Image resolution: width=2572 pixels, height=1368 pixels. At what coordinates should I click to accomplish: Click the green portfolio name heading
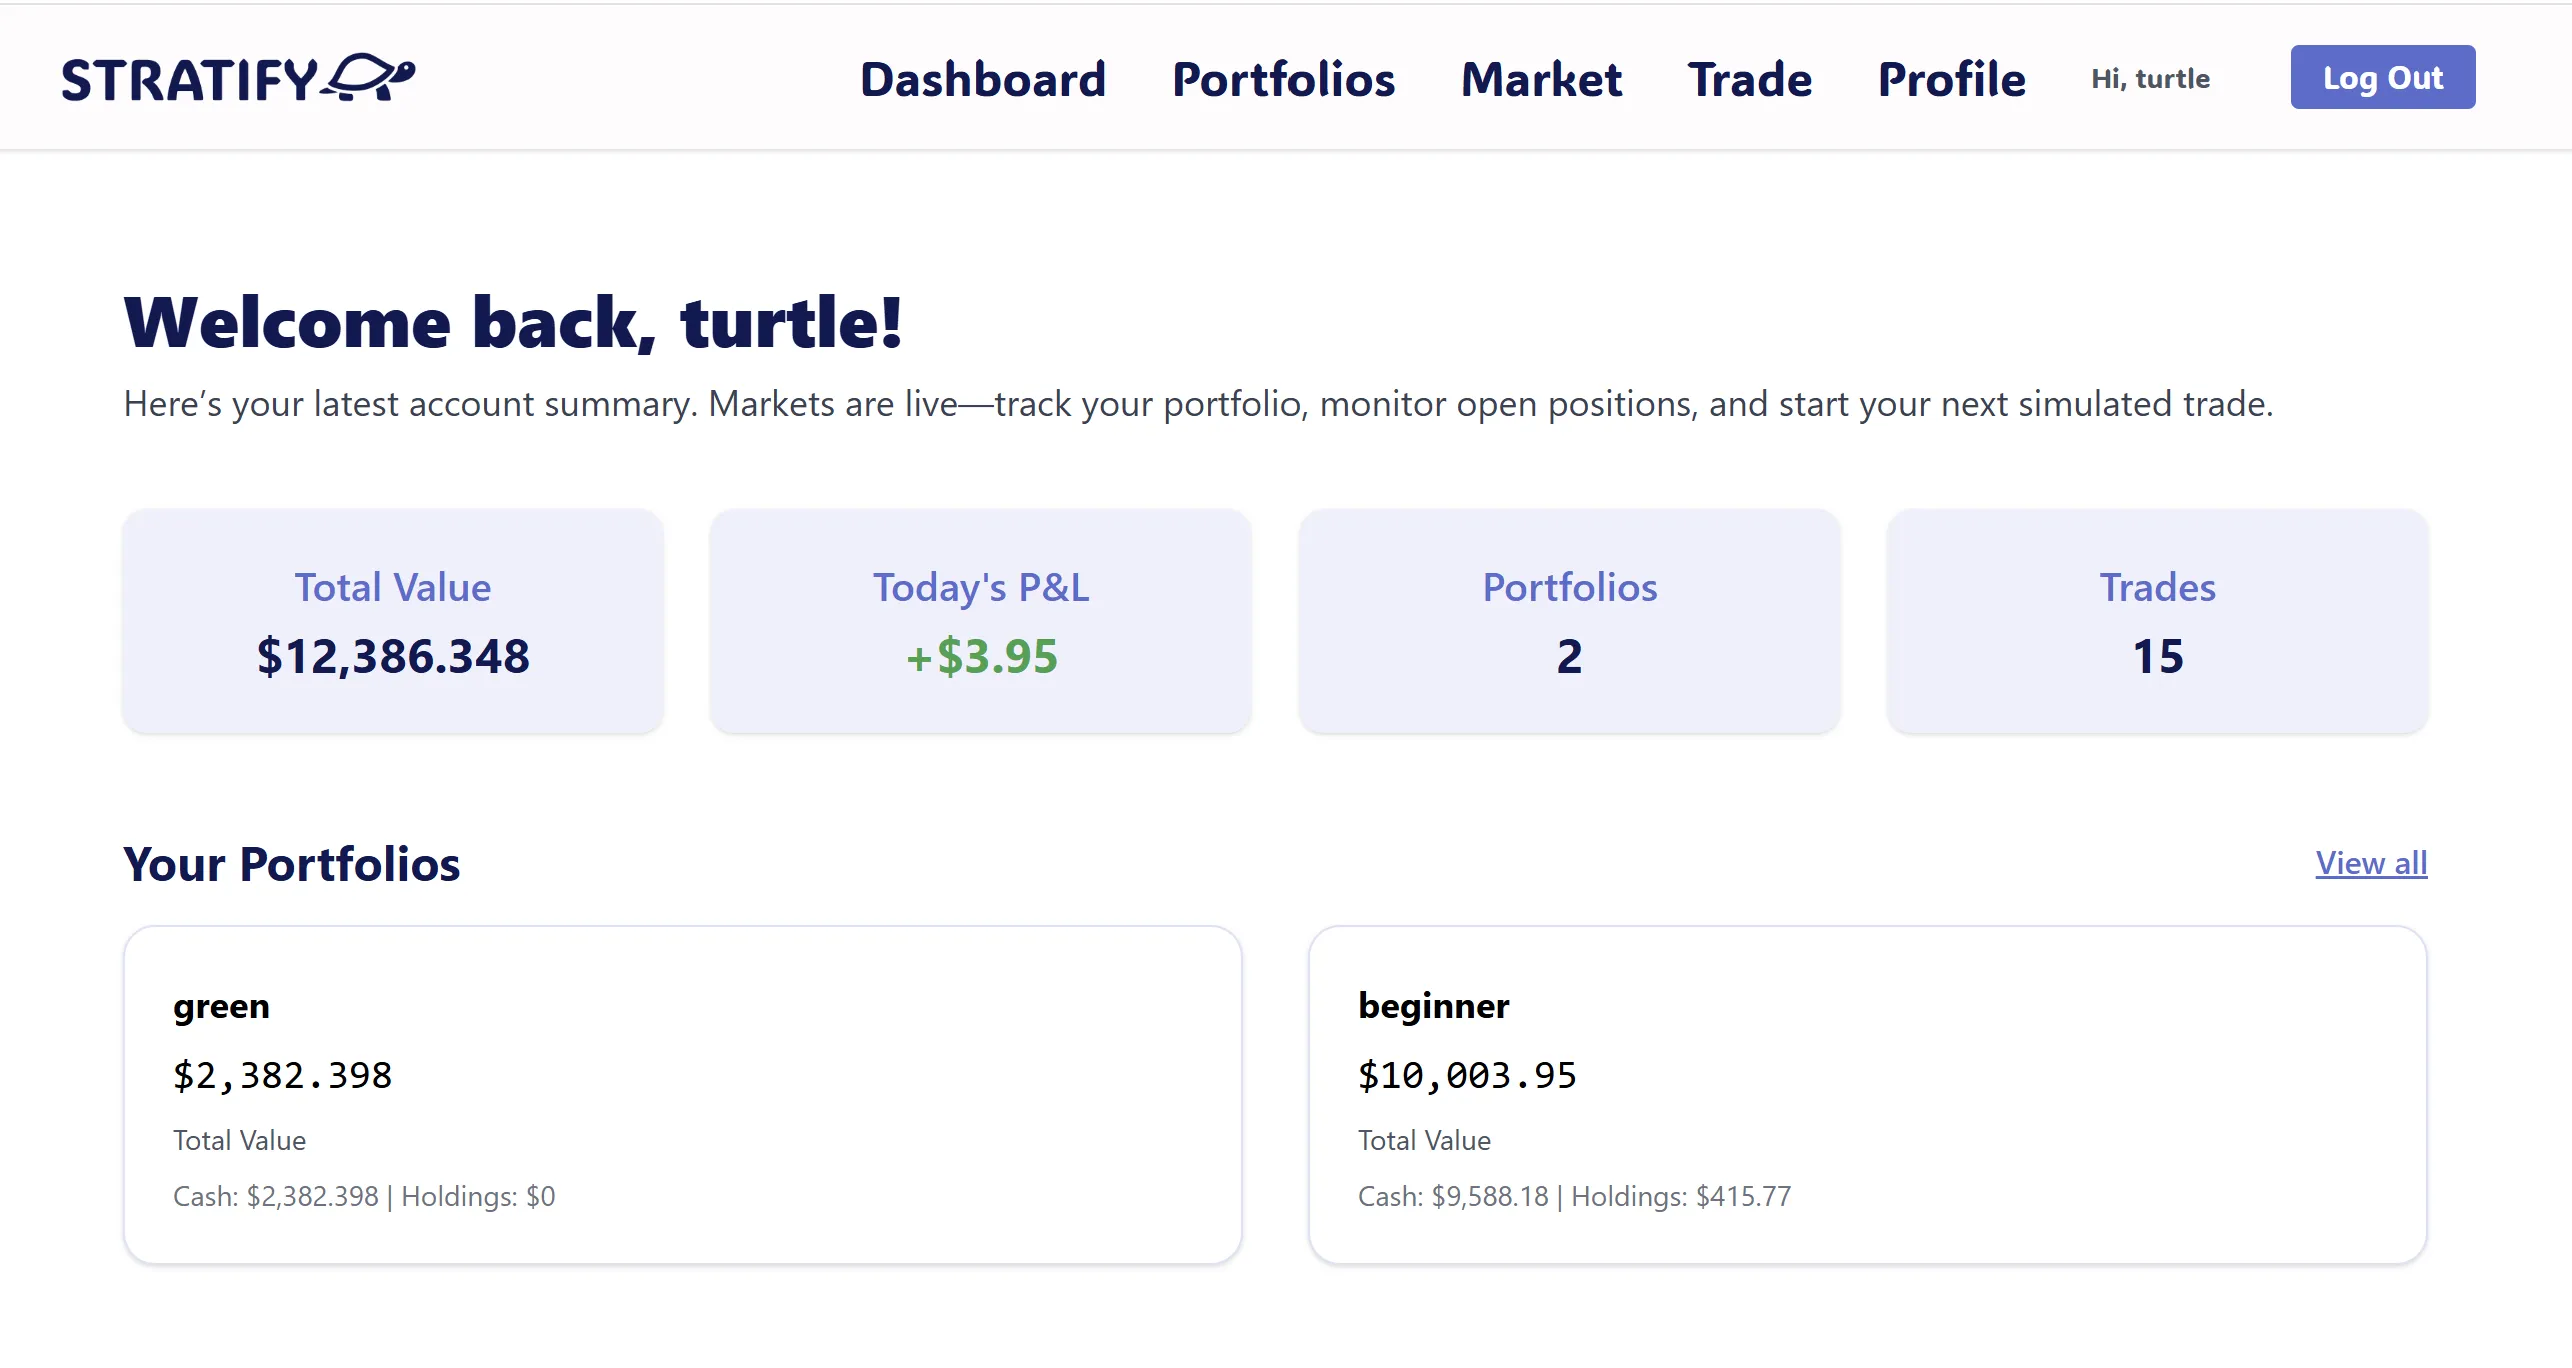(221, 1006)
